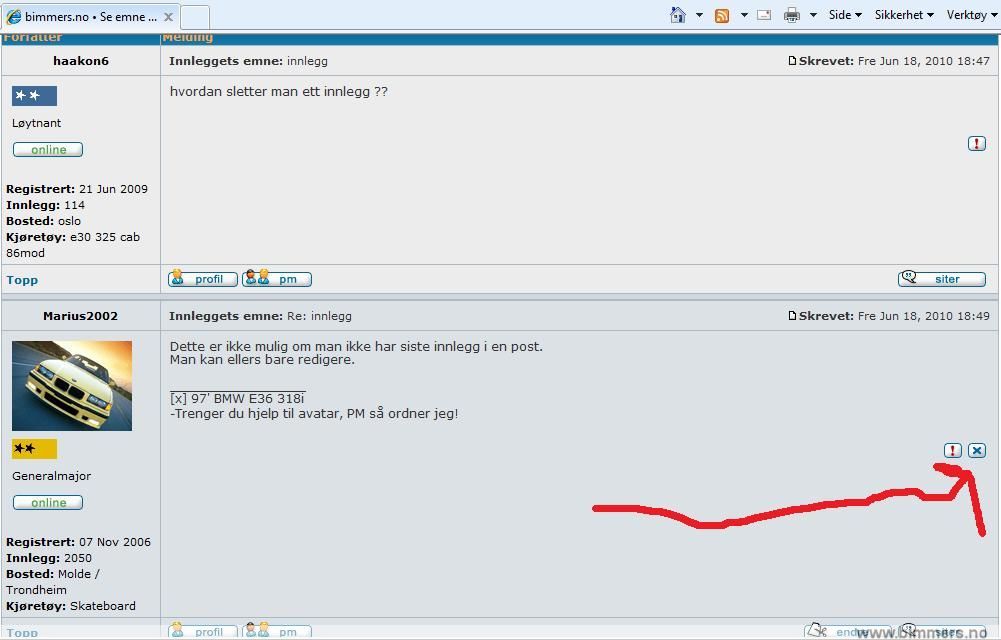This screenshot has height=640, width=1001.
Task: Report haakon6's post with the exclamation icon
Action: (x=977, y=144)
